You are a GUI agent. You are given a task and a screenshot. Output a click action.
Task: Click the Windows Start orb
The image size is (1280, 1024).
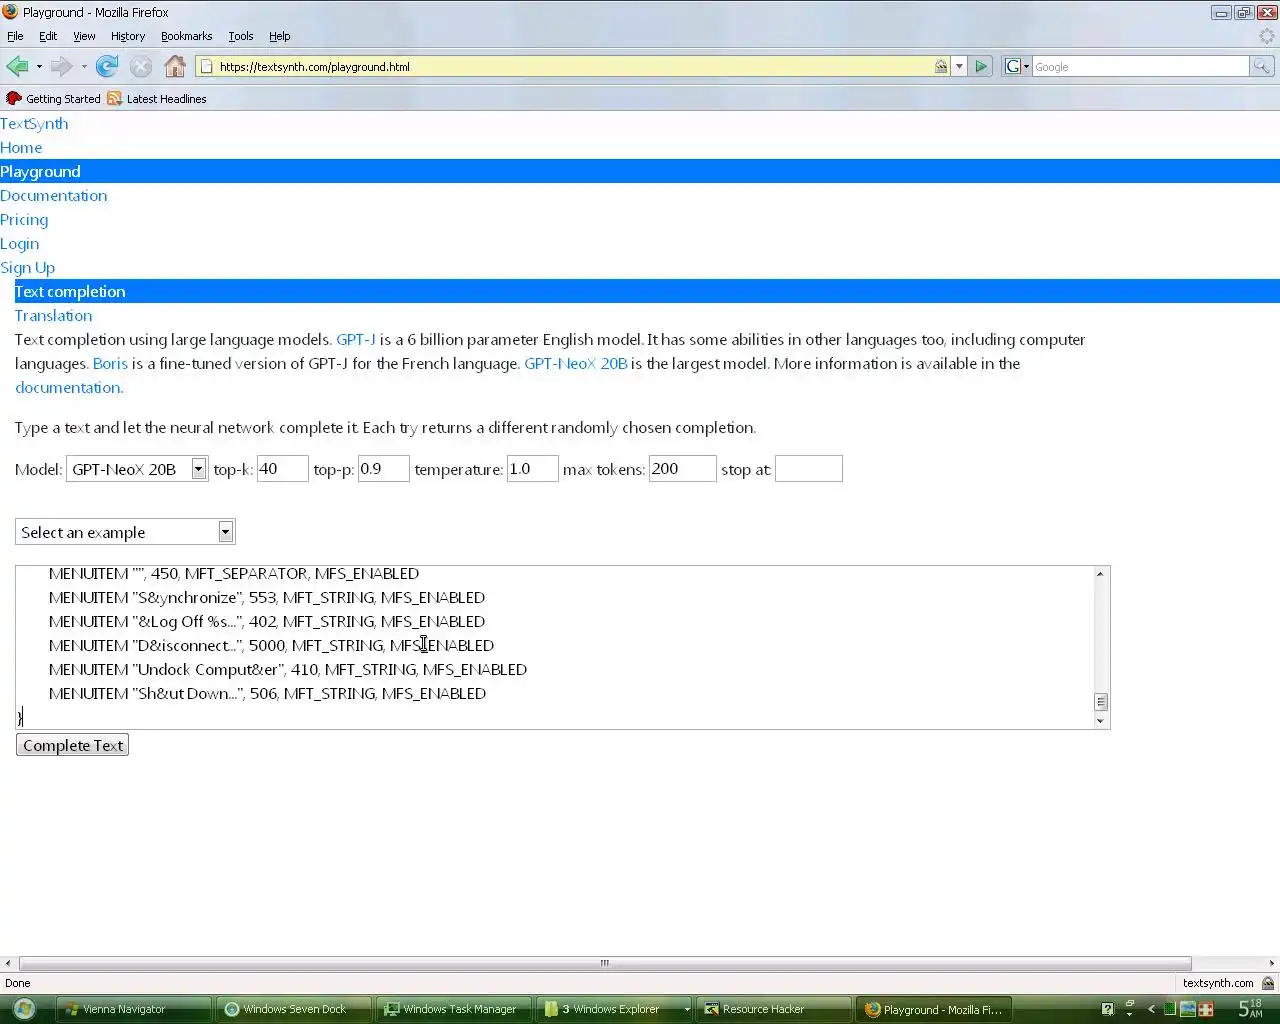pyautogui.click(x=24, y=1009)
